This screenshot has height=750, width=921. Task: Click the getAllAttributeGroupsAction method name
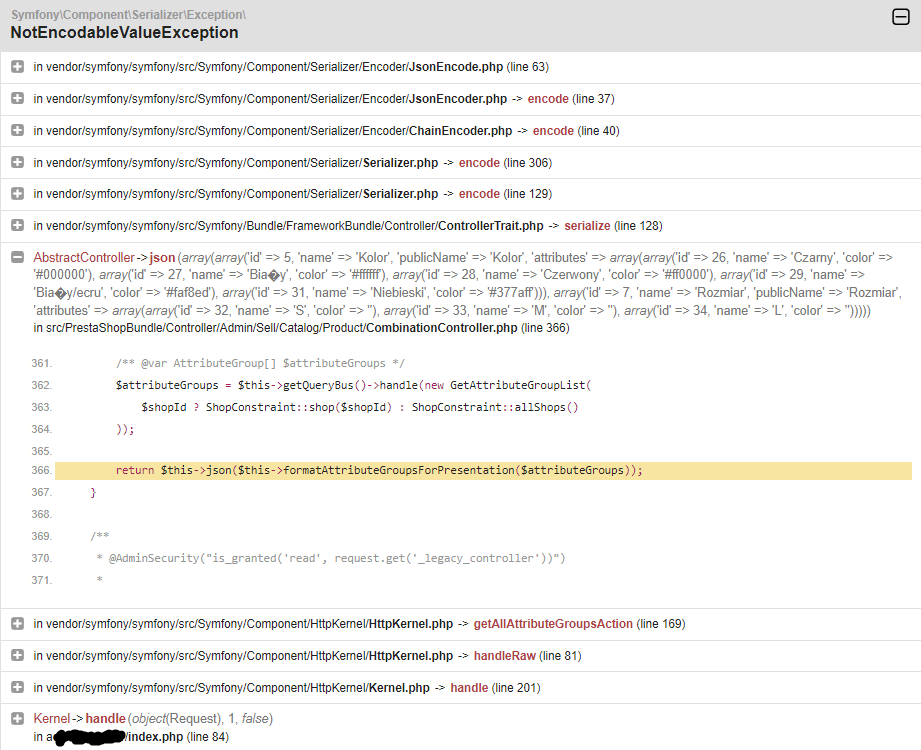tap(553, 624)
